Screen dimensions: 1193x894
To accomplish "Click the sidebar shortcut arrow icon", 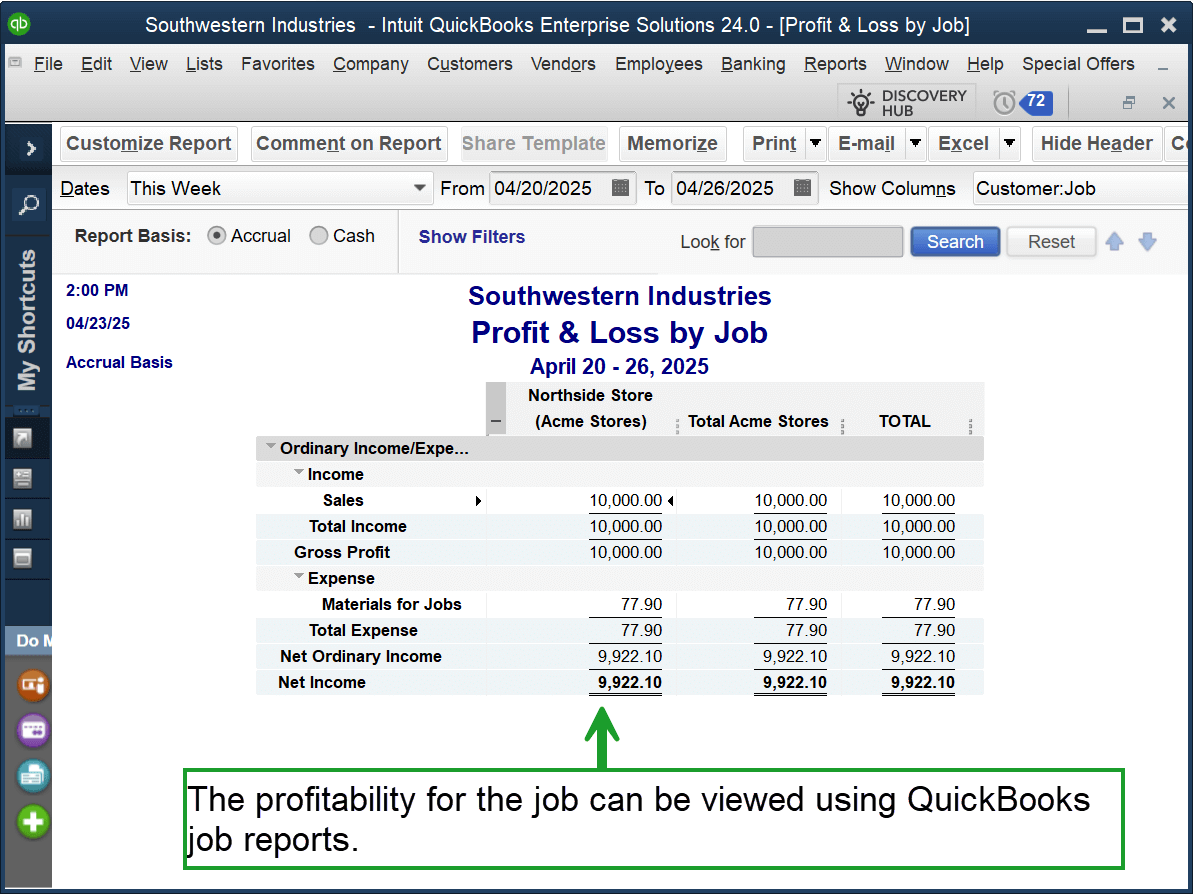I will tap(23, 438).
